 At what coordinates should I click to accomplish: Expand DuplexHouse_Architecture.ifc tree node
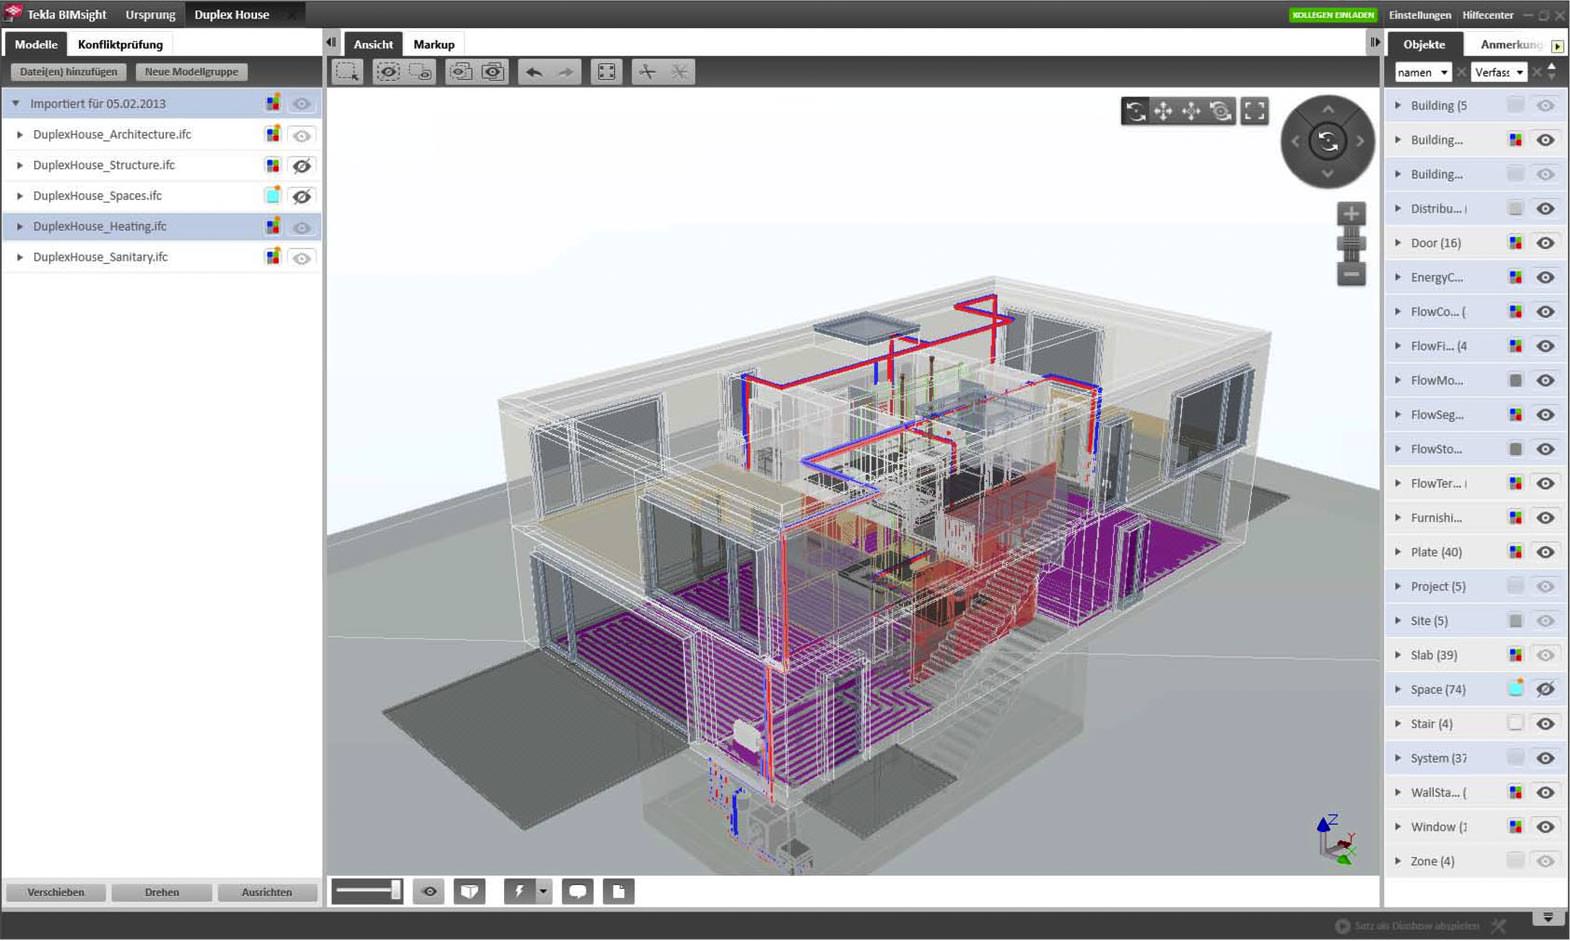pos(19,134)
